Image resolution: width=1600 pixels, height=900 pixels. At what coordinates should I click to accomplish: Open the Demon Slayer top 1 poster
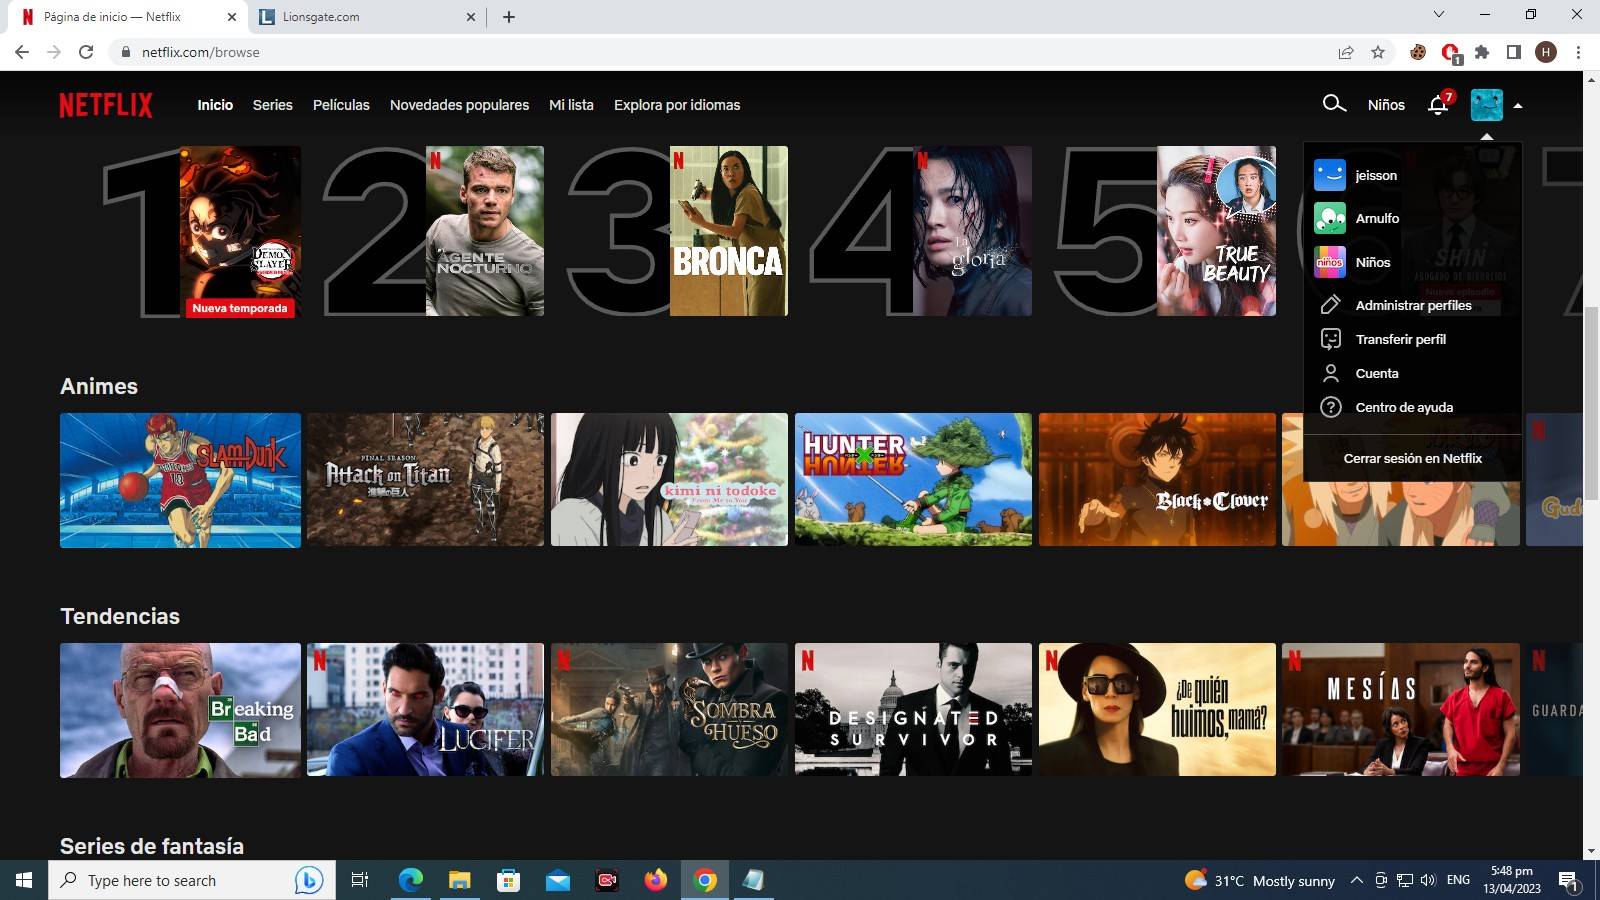pyautogui.click(x=240, y=231)
